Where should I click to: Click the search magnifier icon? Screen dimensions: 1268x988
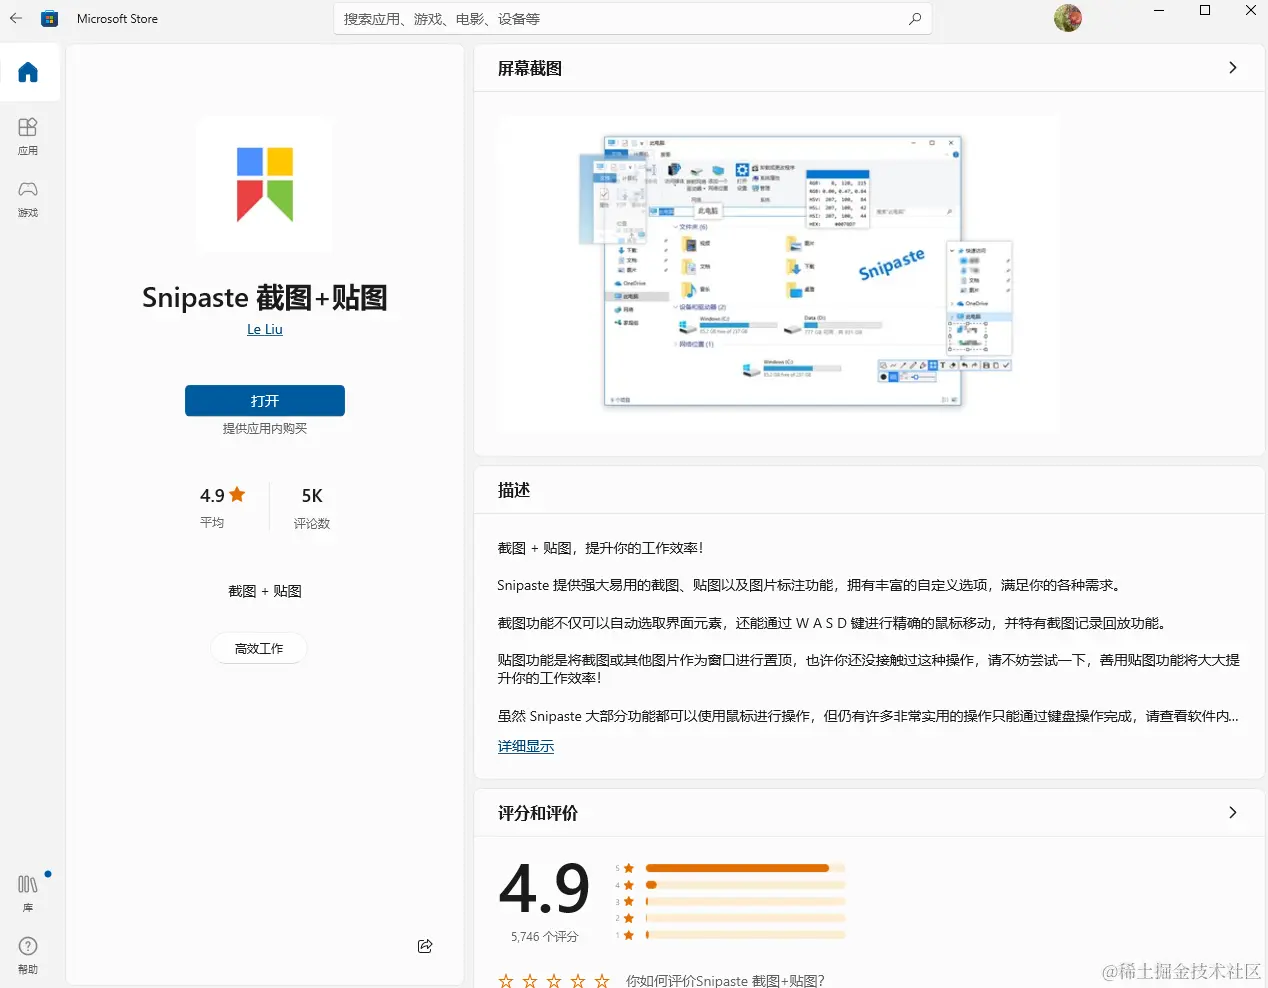(914, 19)
